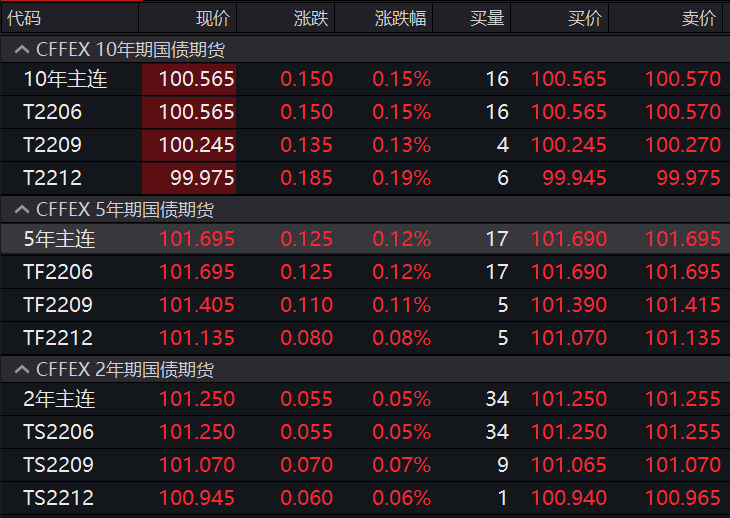
Task: Collapse the CFFEX 2年期国债期货 group
Action: tap(20, 370)
